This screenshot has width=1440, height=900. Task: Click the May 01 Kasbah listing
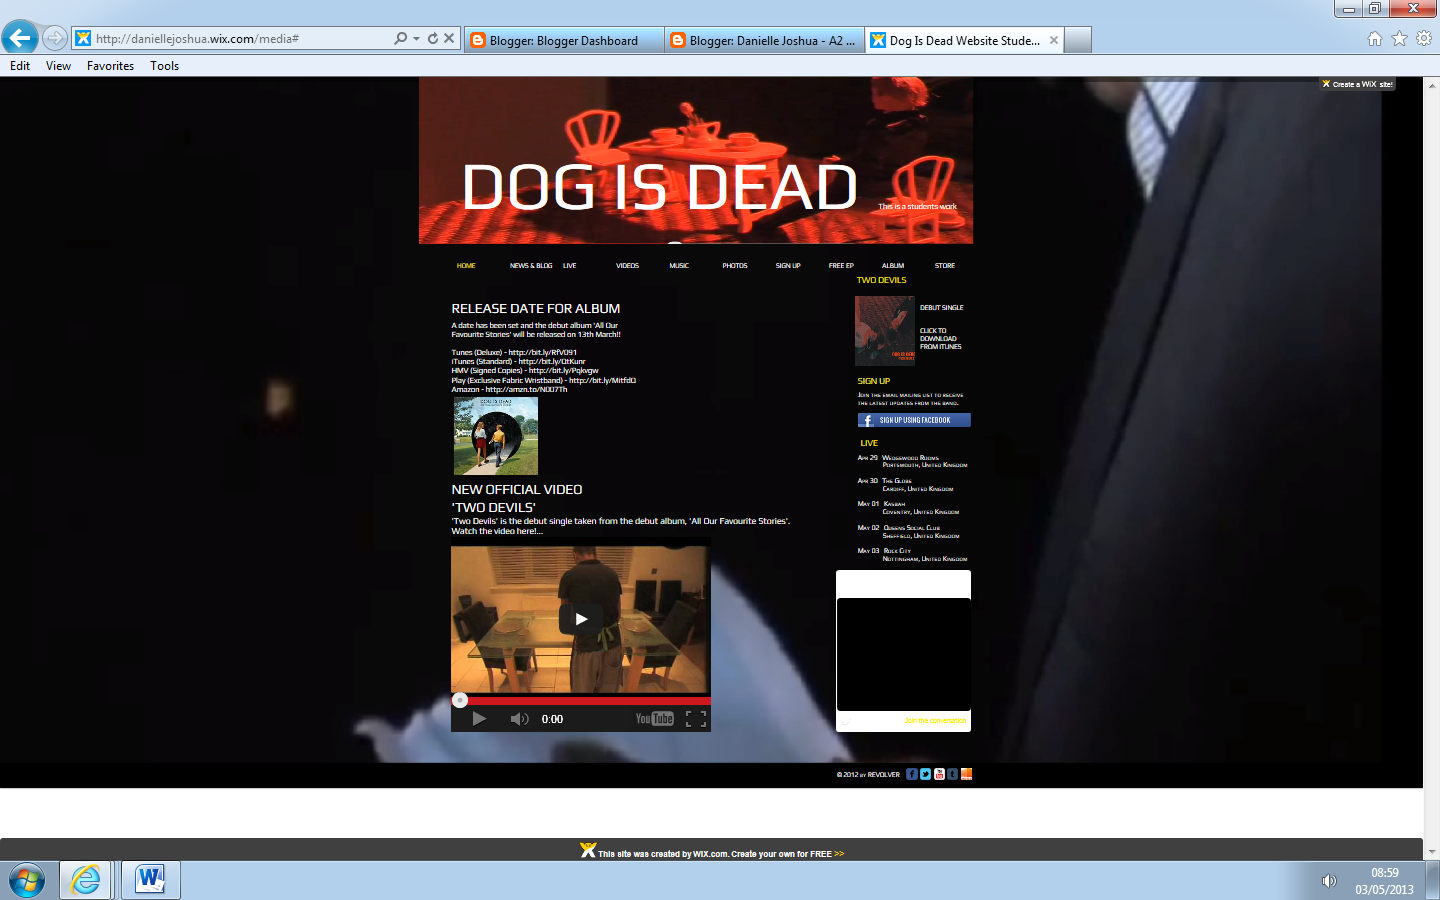(x=908, y=508)
